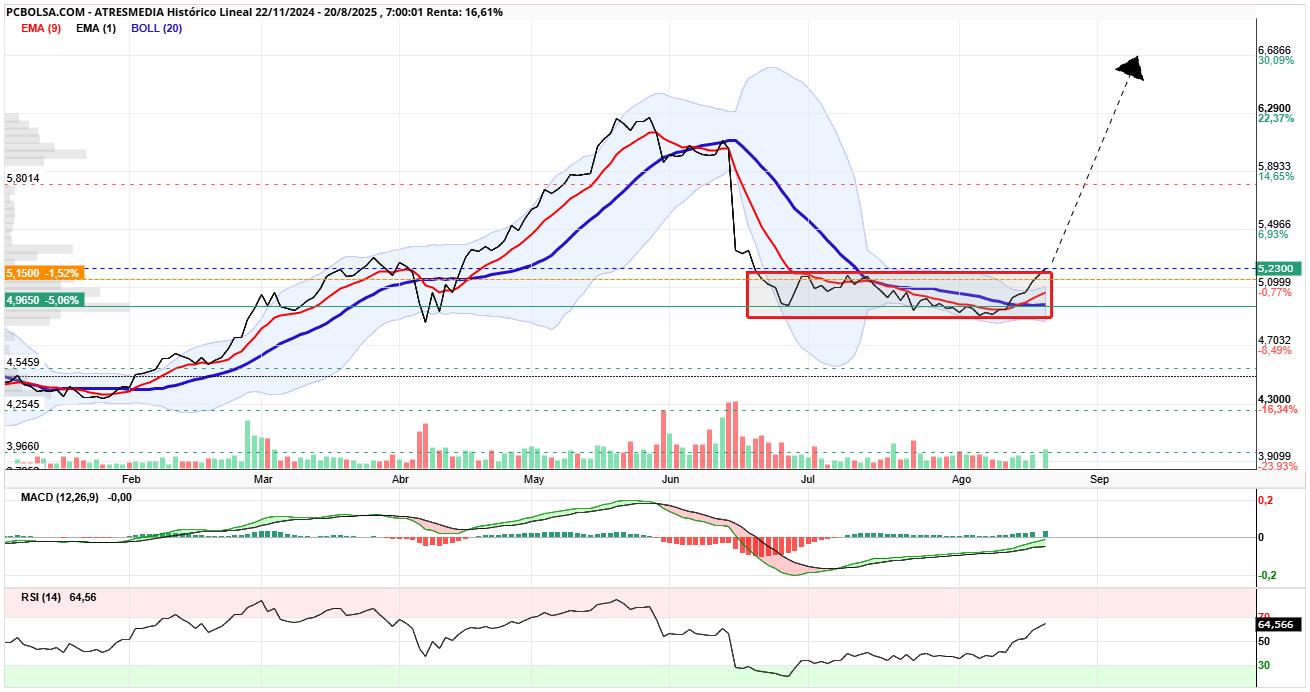Click the Mar month label on time axis

[x=264, y=480]
